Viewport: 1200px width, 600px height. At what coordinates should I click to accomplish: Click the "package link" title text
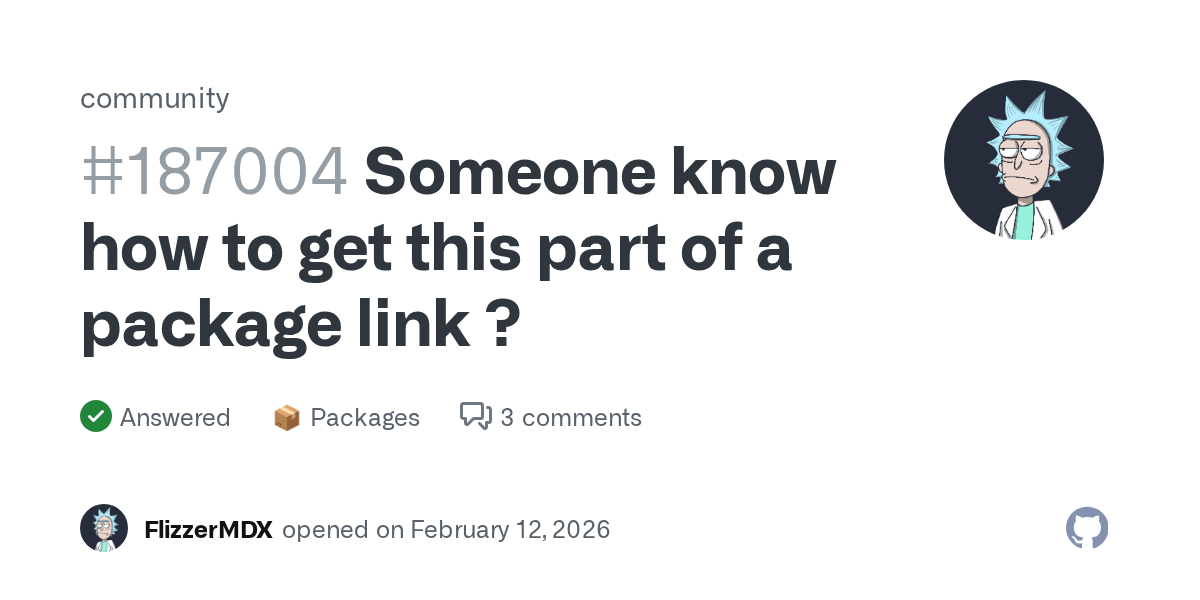(274, 323)
